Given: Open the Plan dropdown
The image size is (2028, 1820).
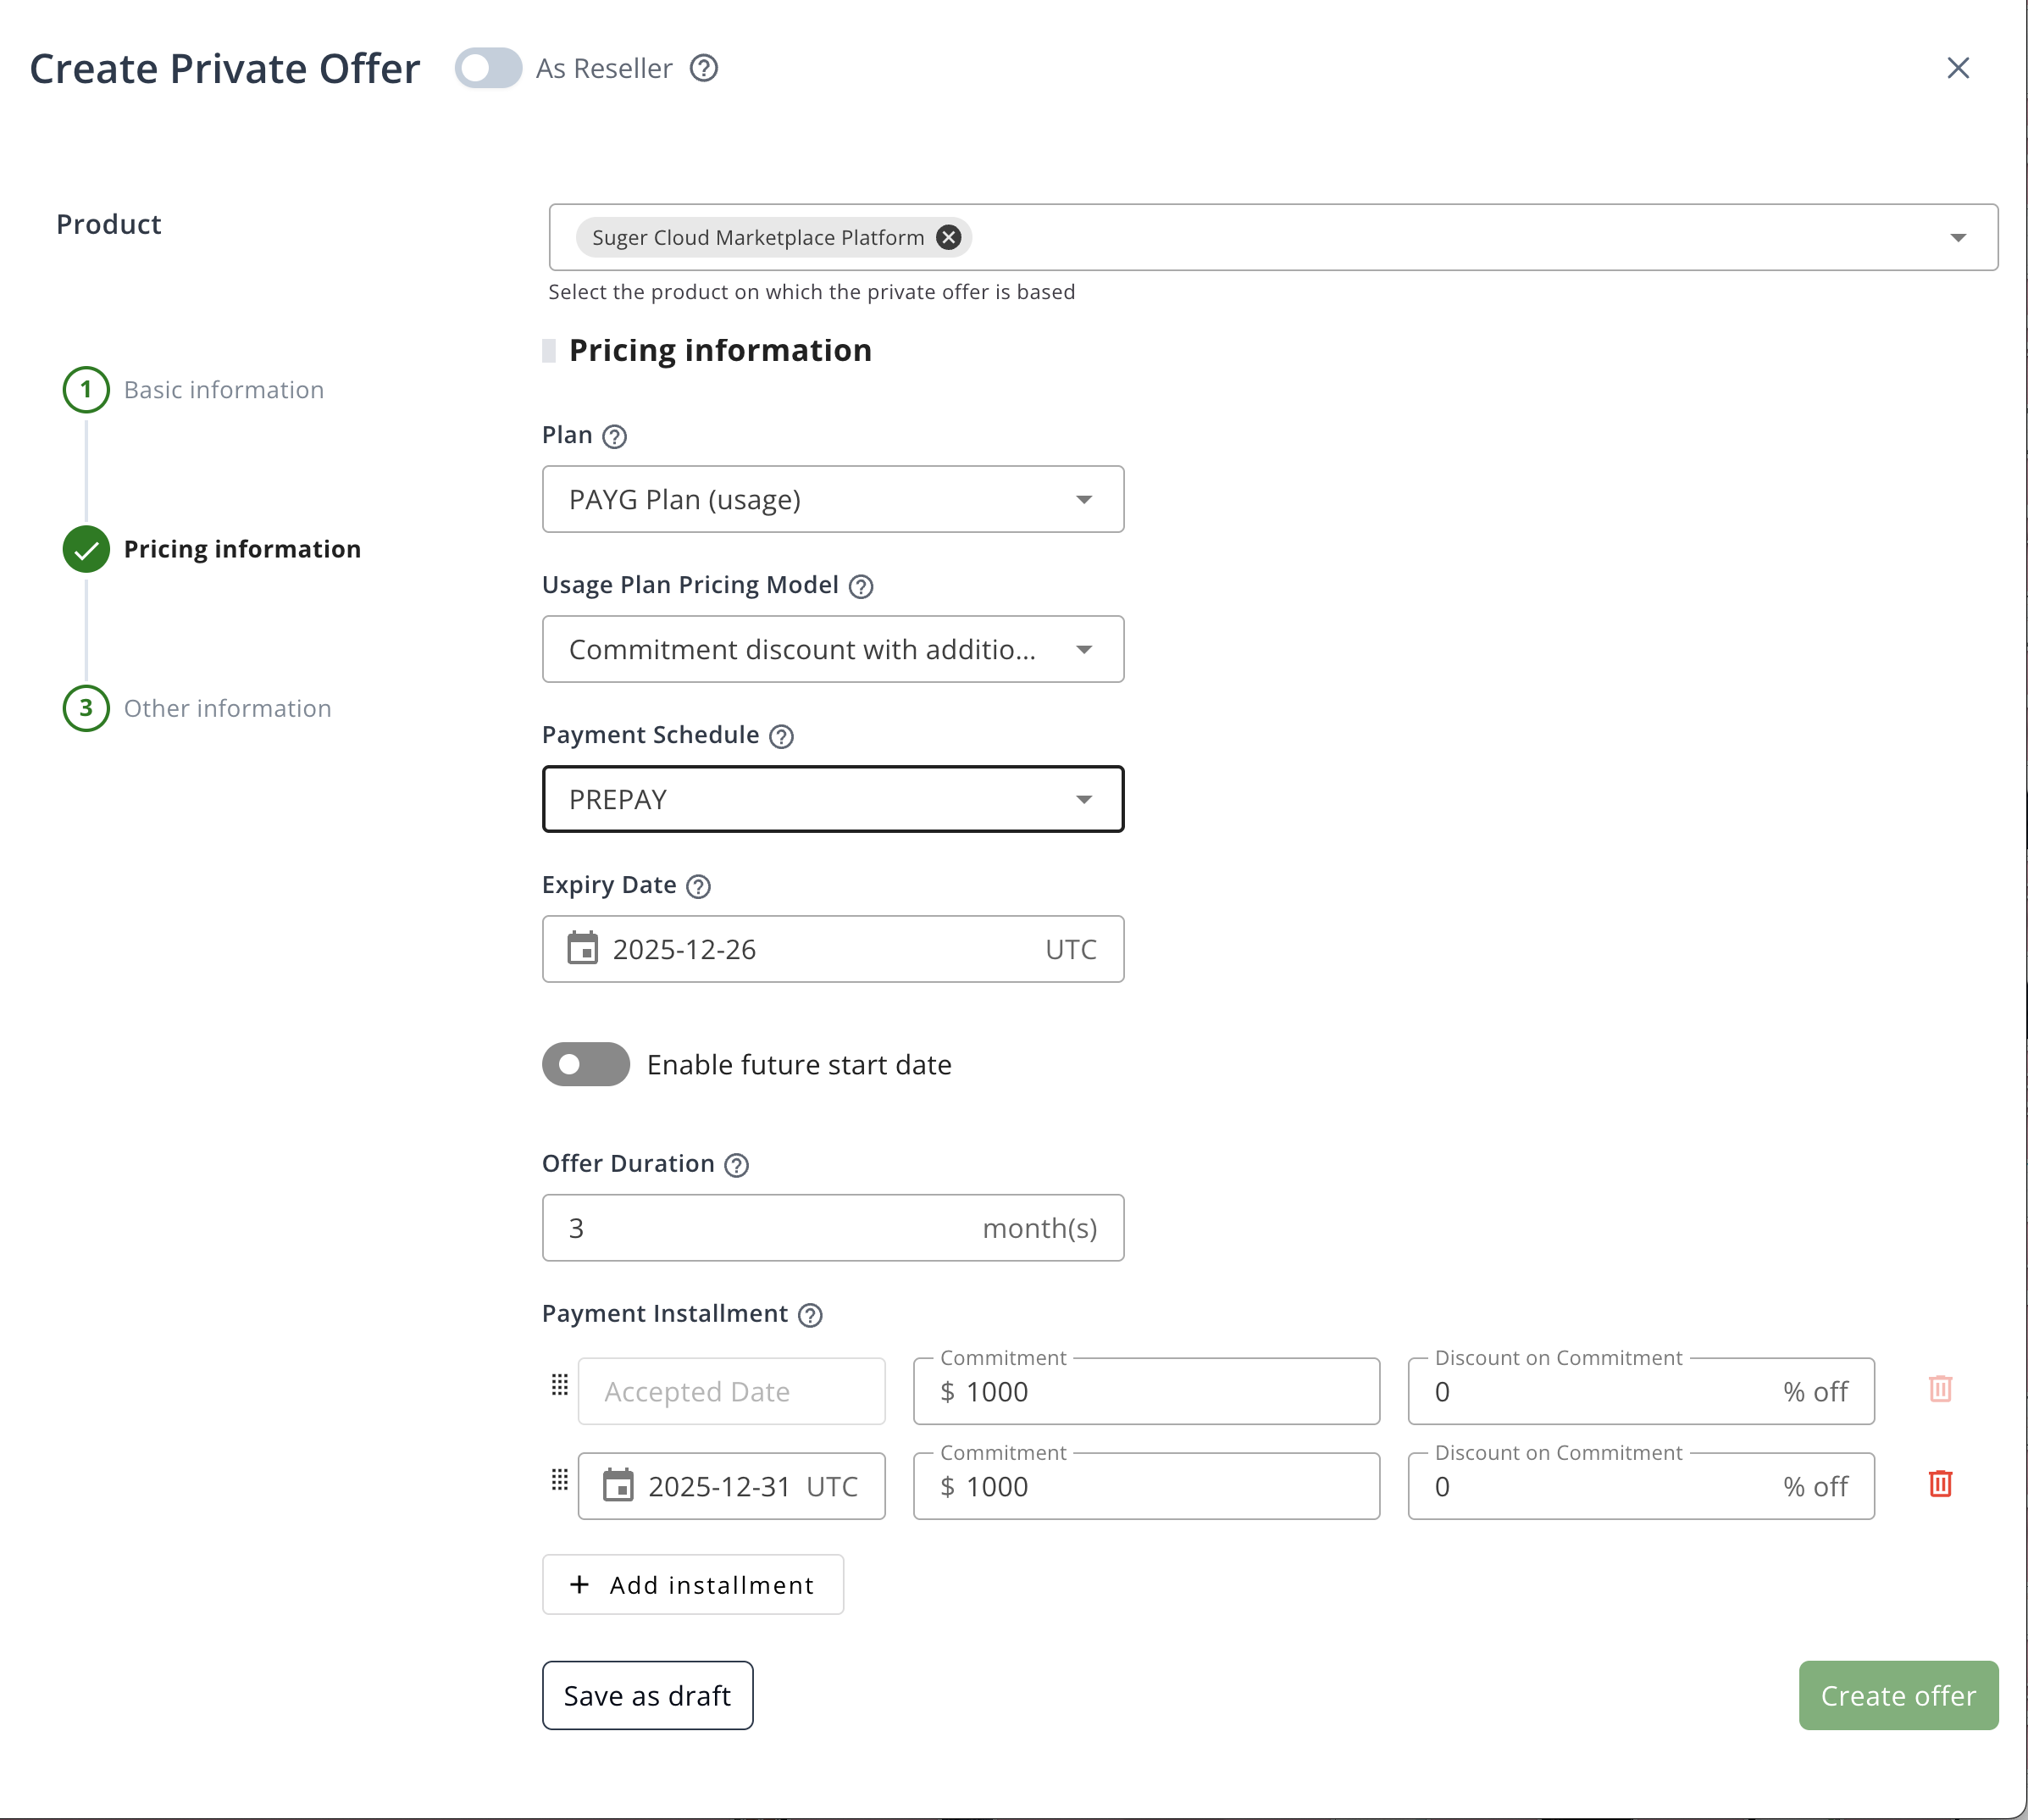Looking at the screenshot, I should pos(1086,499).
